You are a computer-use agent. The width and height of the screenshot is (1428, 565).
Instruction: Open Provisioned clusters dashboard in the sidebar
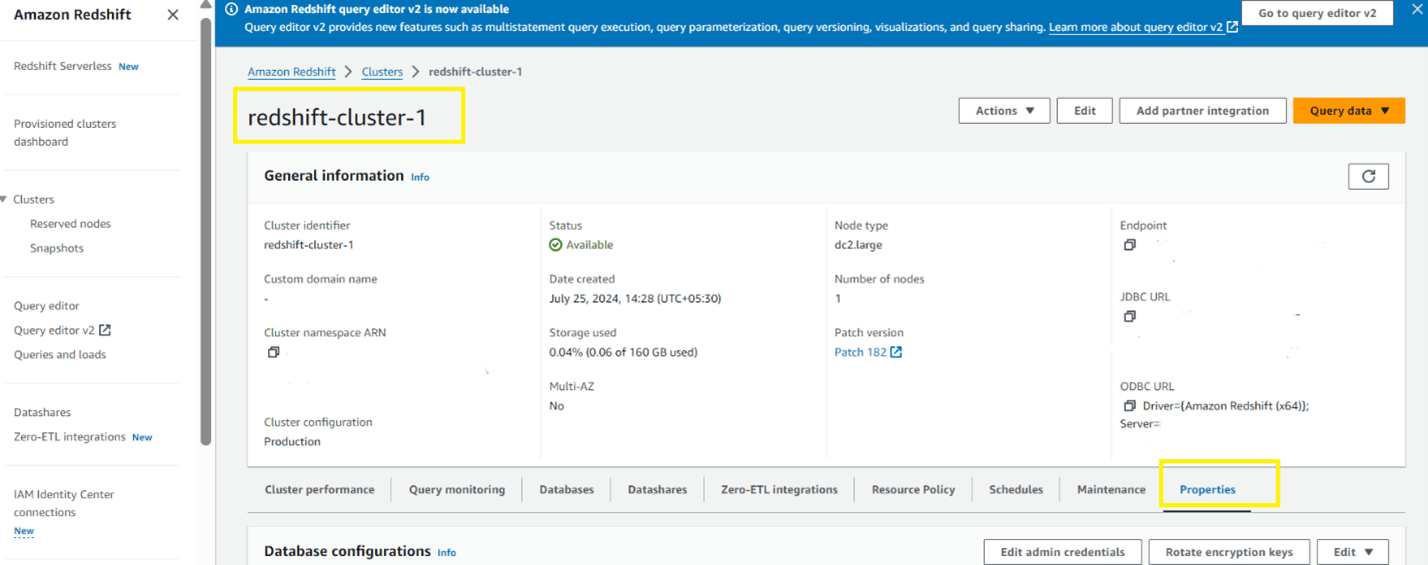[x=65, y=133]
